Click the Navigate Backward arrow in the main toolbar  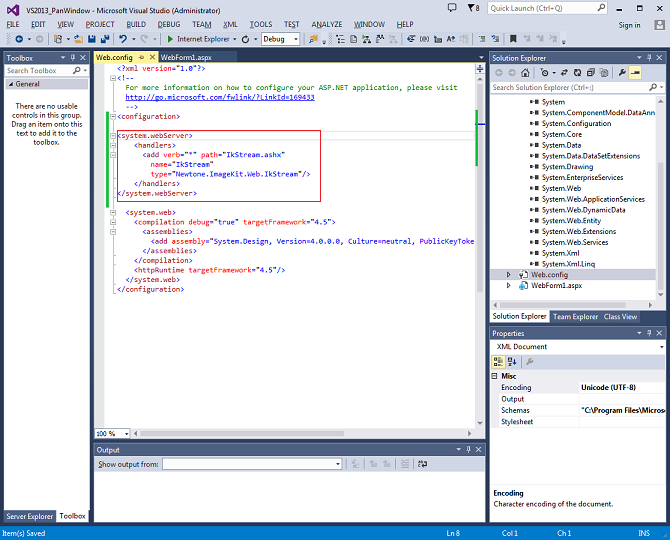[x=19, y=39]
